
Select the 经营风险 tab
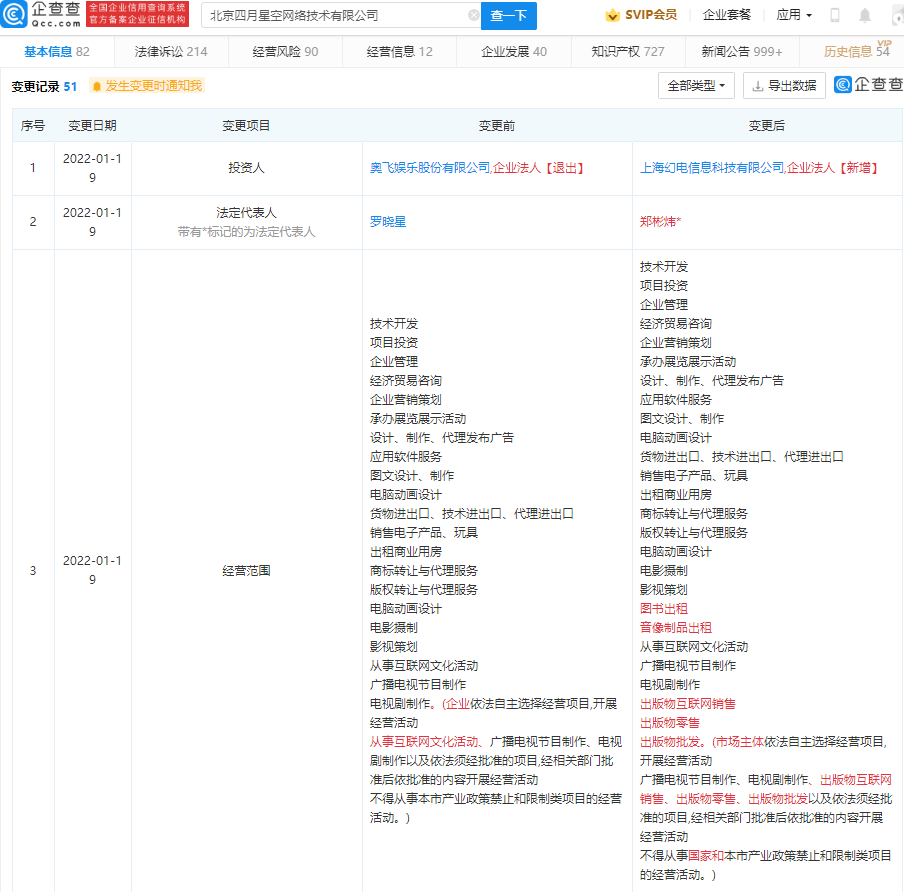[275, 51]
